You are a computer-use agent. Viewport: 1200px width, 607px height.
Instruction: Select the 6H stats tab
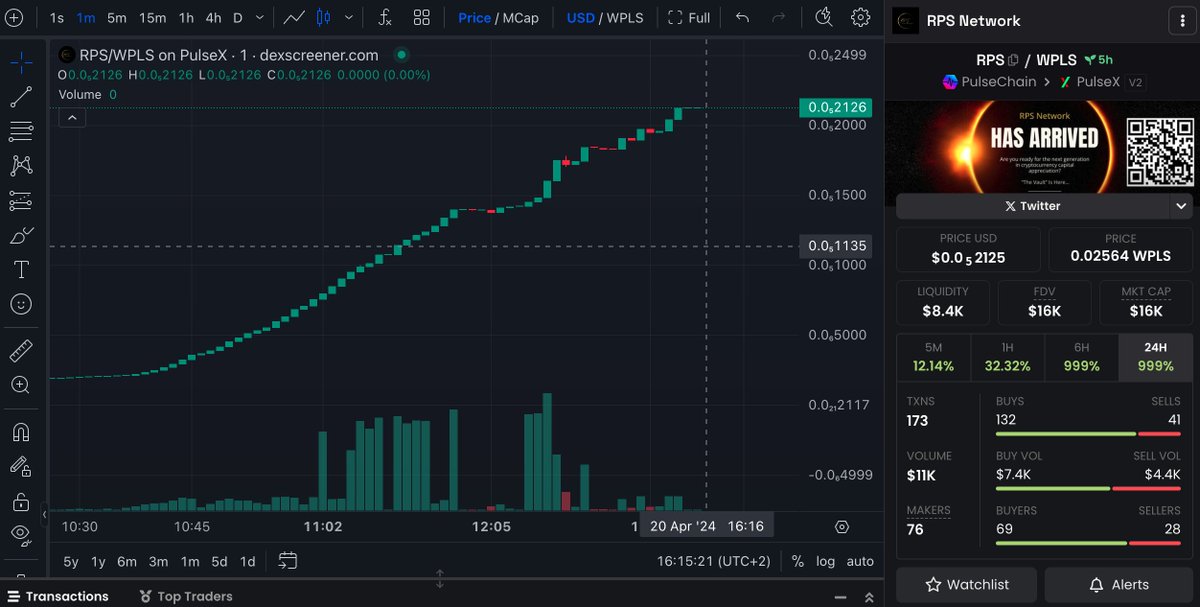[1081, 358]
